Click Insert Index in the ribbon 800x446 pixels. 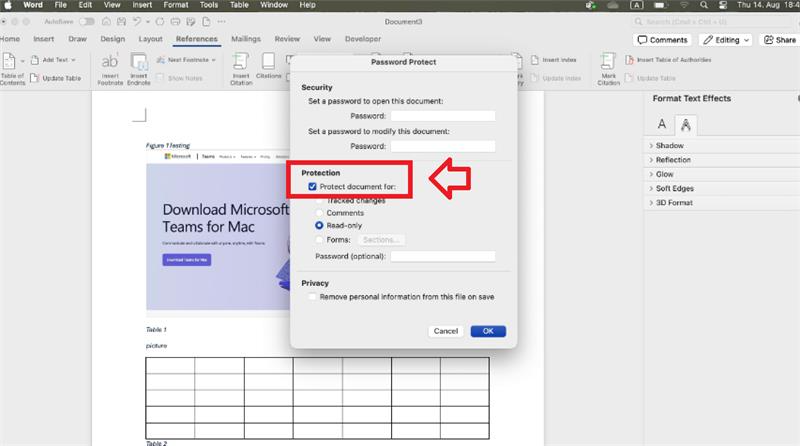pyautogui.click(x=554, y=60)
